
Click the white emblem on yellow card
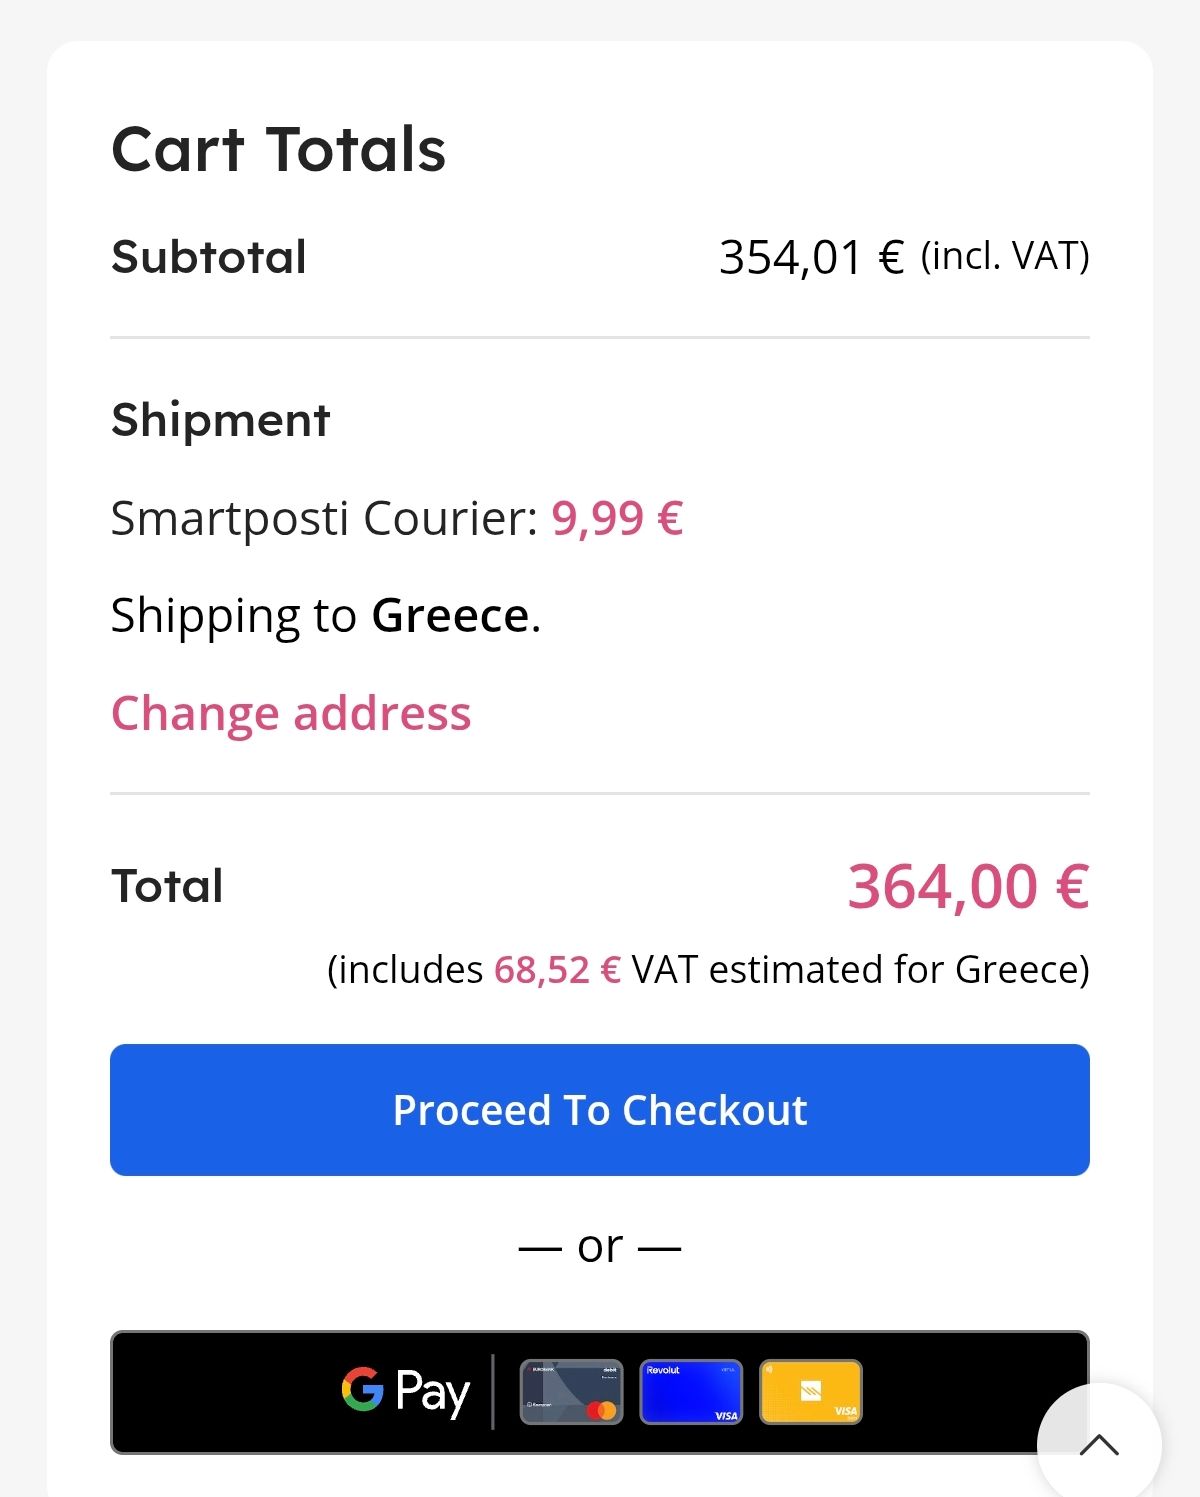click(811, 1390)
